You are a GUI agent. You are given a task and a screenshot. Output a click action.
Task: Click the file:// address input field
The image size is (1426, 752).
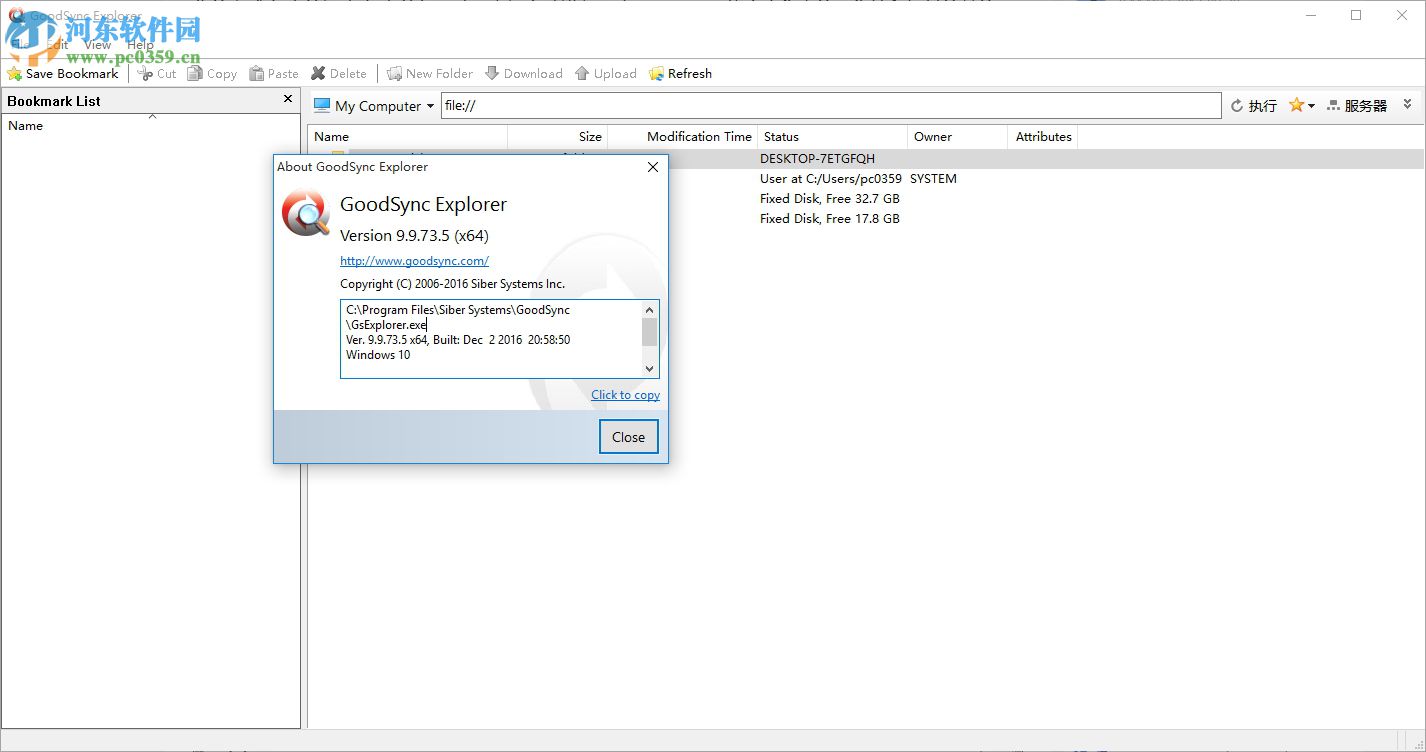click(x=830, y=106)
